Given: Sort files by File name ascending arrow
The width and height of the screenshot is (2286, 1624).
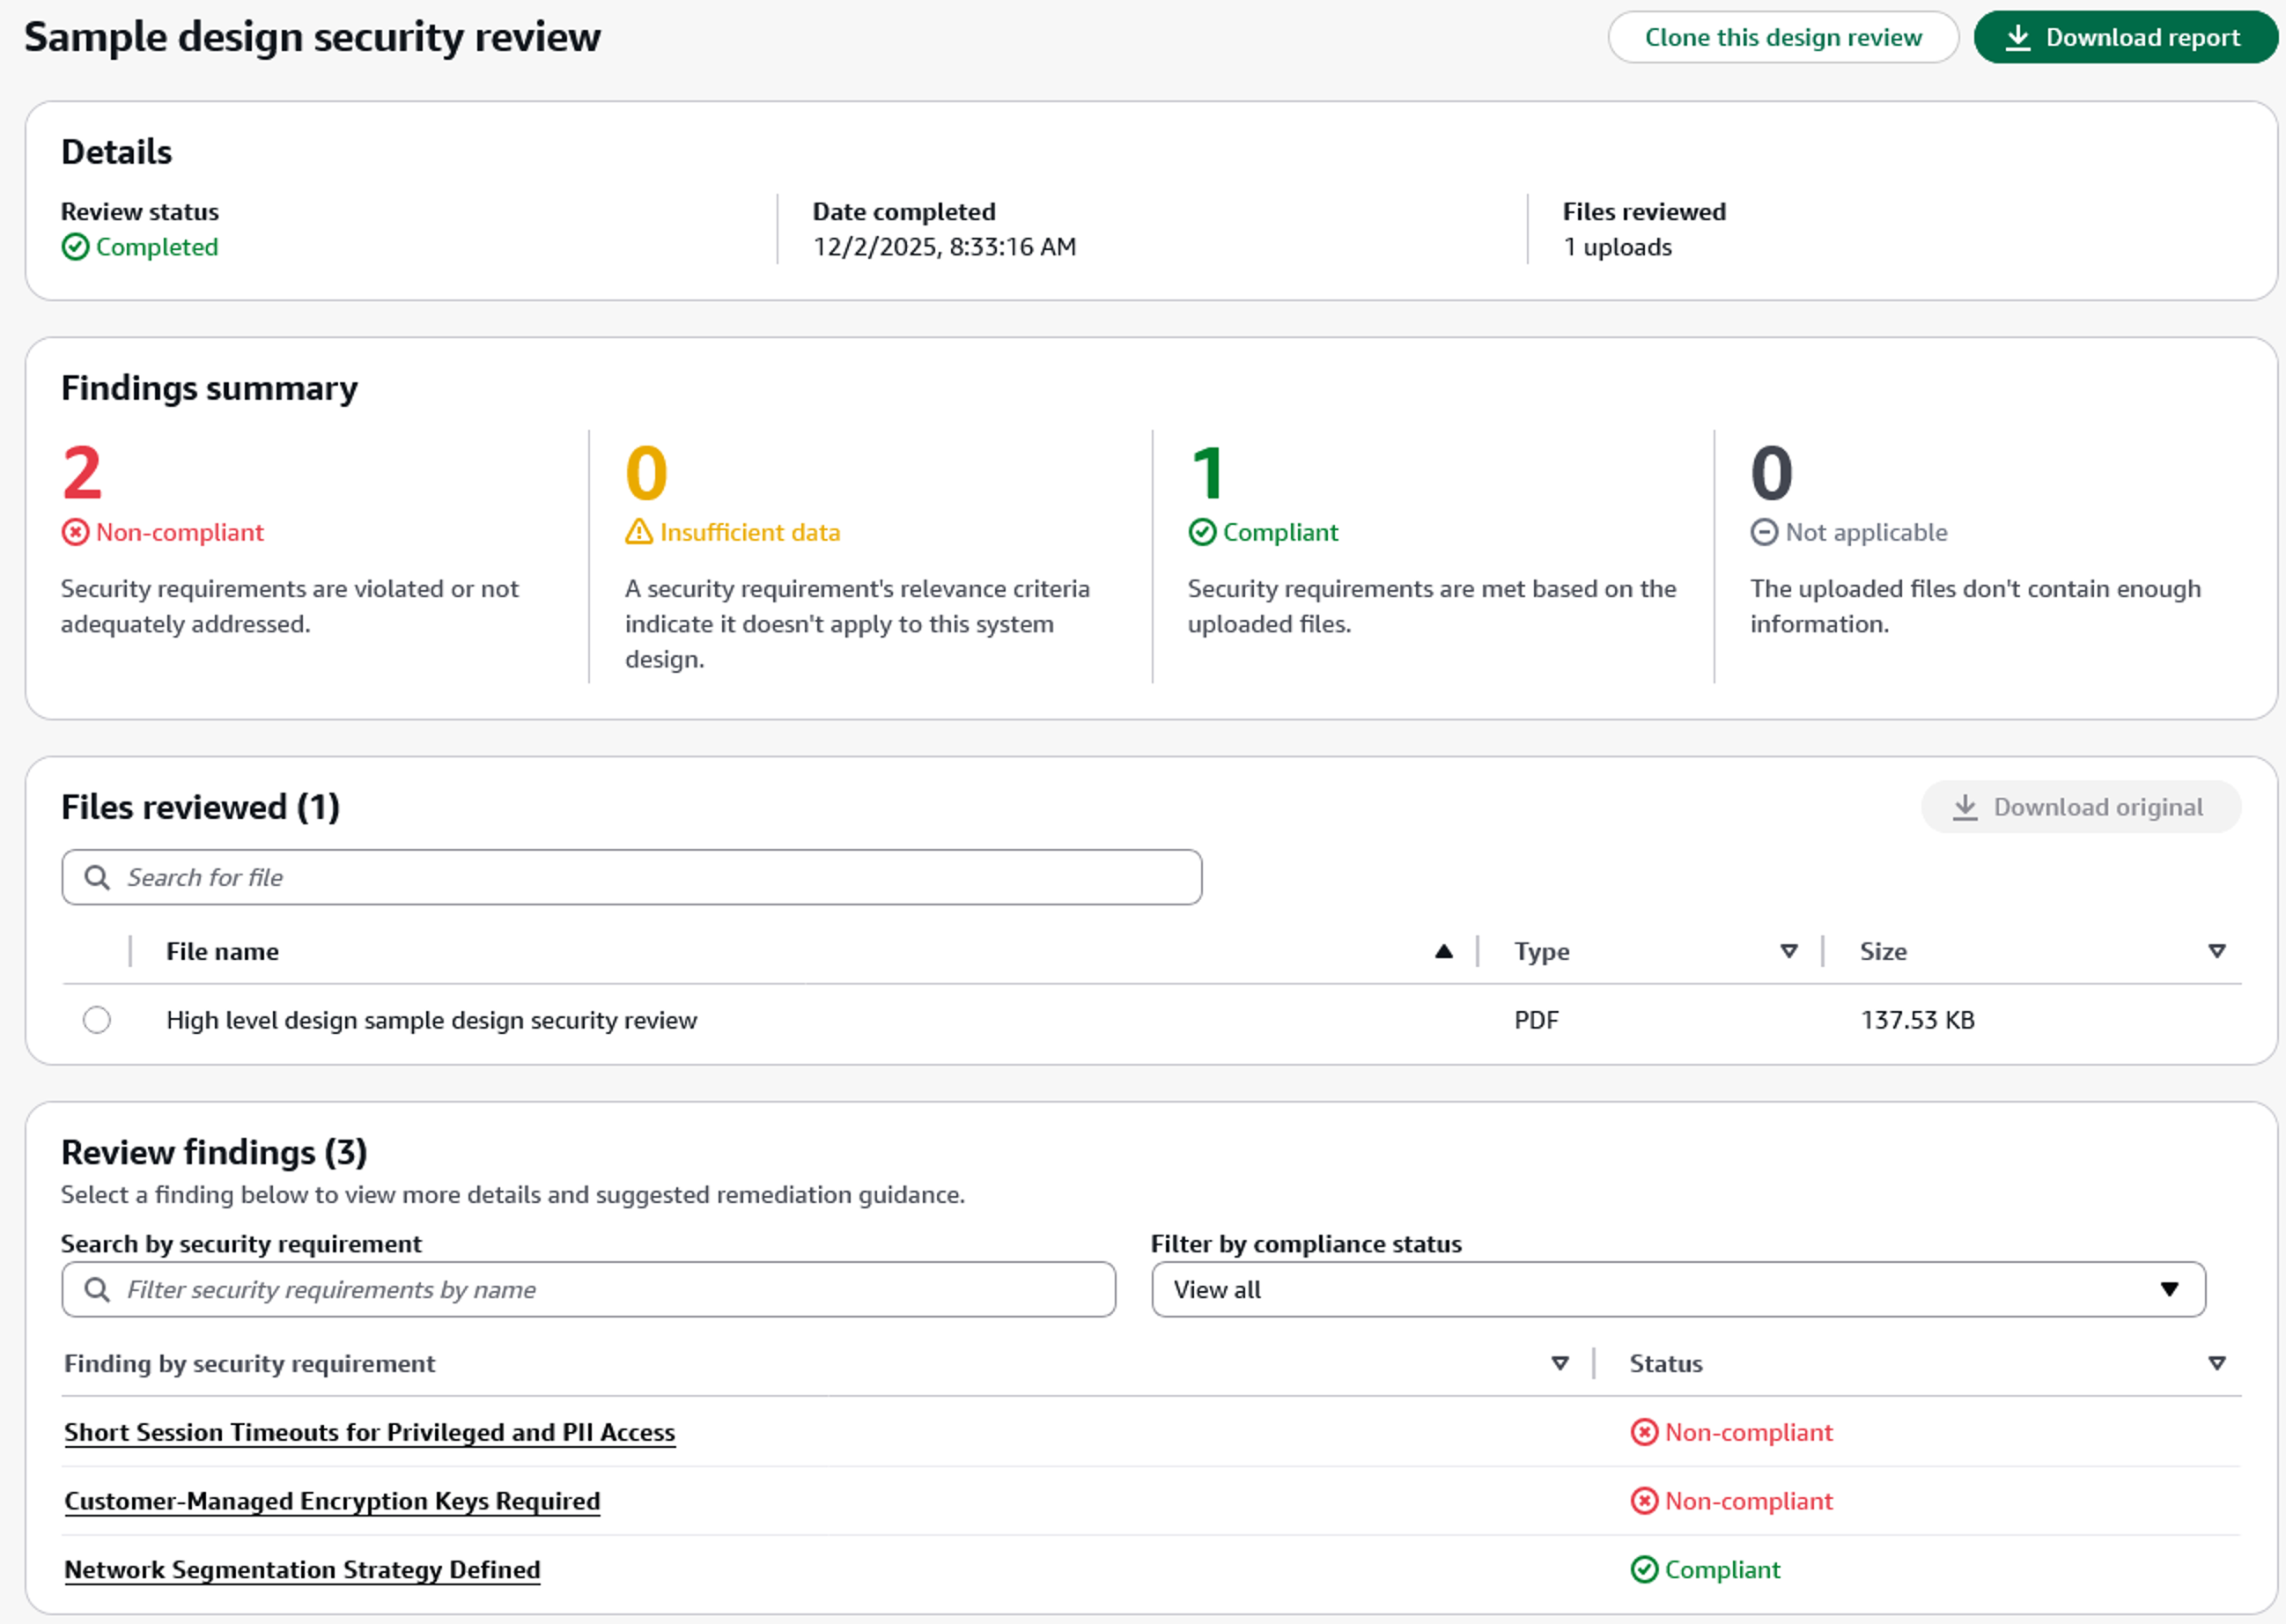Looking at the screenshot, I should [1443, 951].
